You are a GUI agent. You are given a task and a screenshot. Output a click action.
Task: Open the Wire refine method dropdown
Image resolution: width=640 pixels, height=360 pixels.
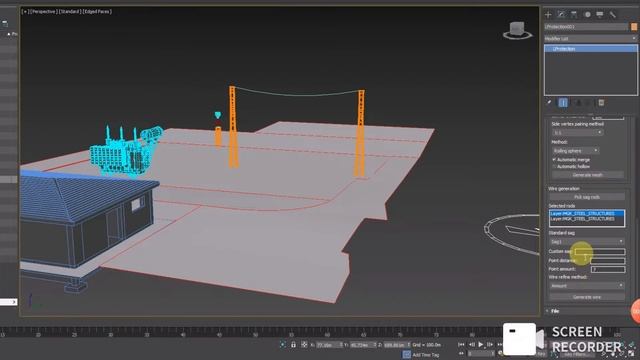[587, 286]
